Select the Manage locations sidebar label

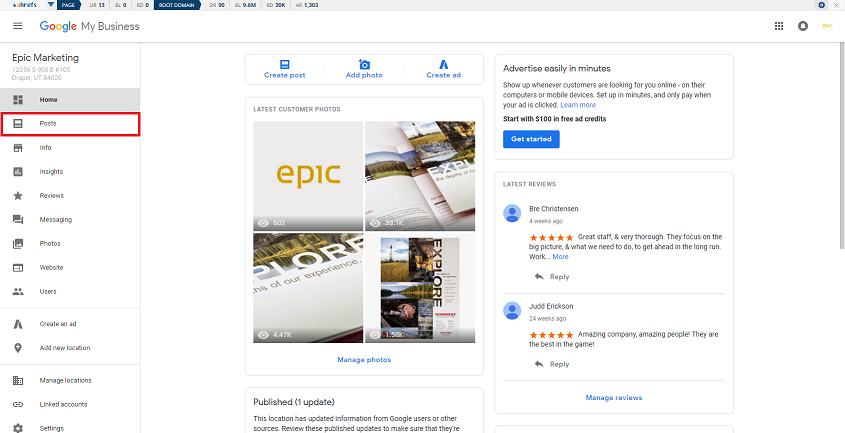[65, 381]
